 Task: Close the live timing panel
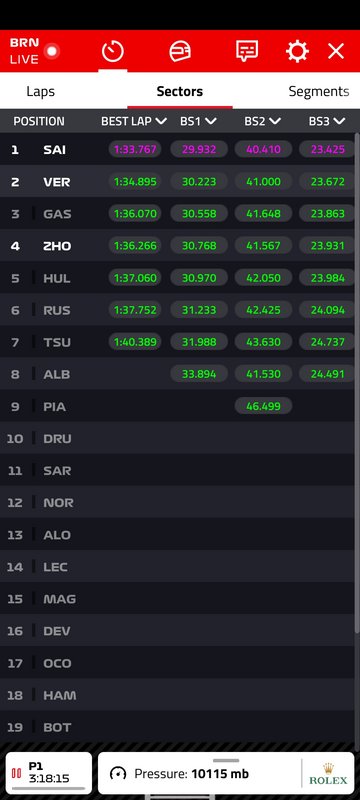[x=336, y=51]
